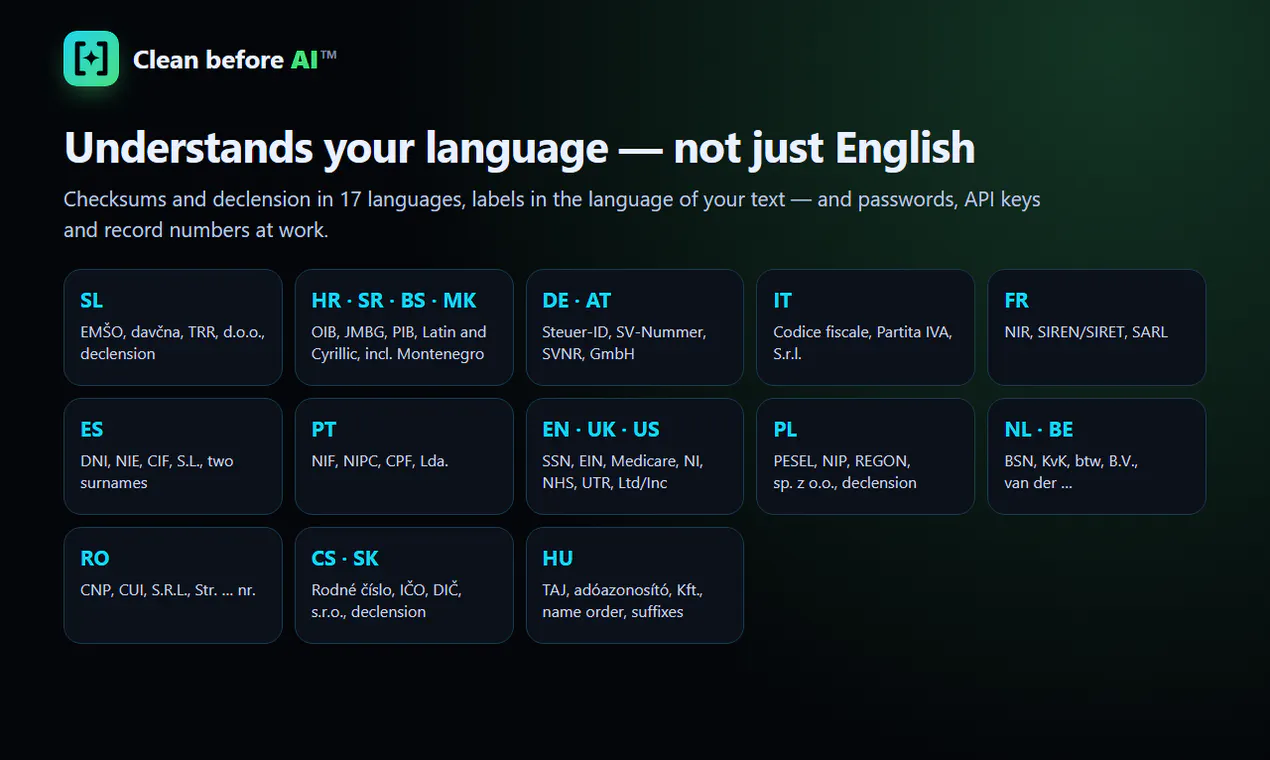Click "SSN, EIN, Medicare, NI" description

click(x=623, y=472)
